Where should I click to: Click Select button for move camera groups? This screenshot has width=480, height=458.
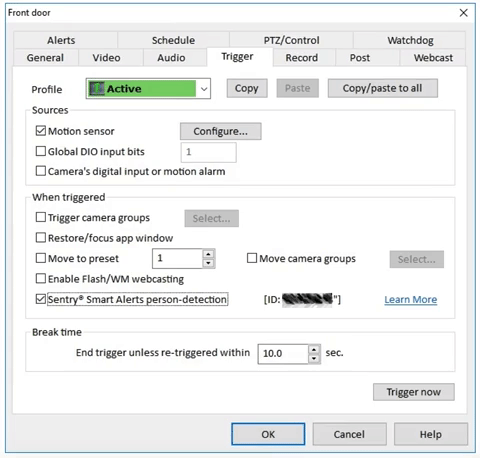coord(417,259)
